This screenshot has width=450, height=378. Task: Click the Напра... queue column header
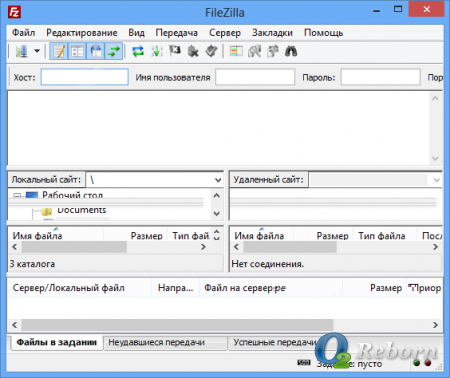click(176, 288)
